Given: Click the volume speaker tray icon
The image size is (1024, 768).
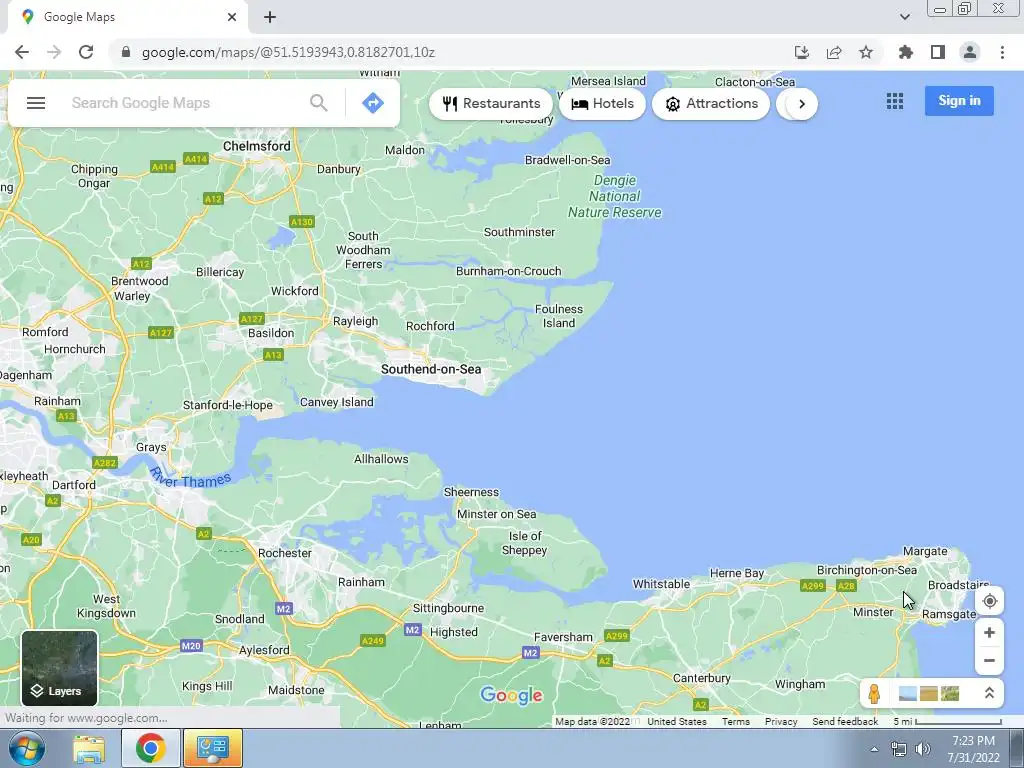Looking at the screenshot, I should pyautogui.click(x=923, y=749).
